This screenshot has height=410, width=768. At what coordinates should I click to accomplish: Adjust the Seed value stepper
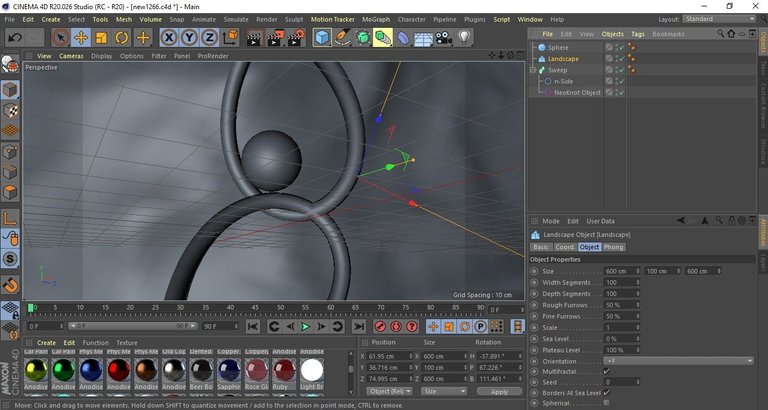click(x=637, y=382)
